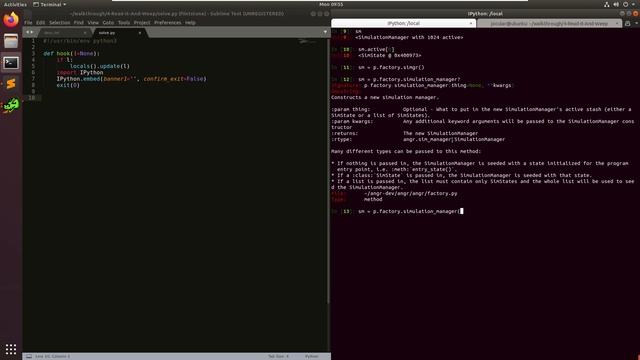Open the Files manager dock icon
The image size is (640, 360).
click(11, 41)
